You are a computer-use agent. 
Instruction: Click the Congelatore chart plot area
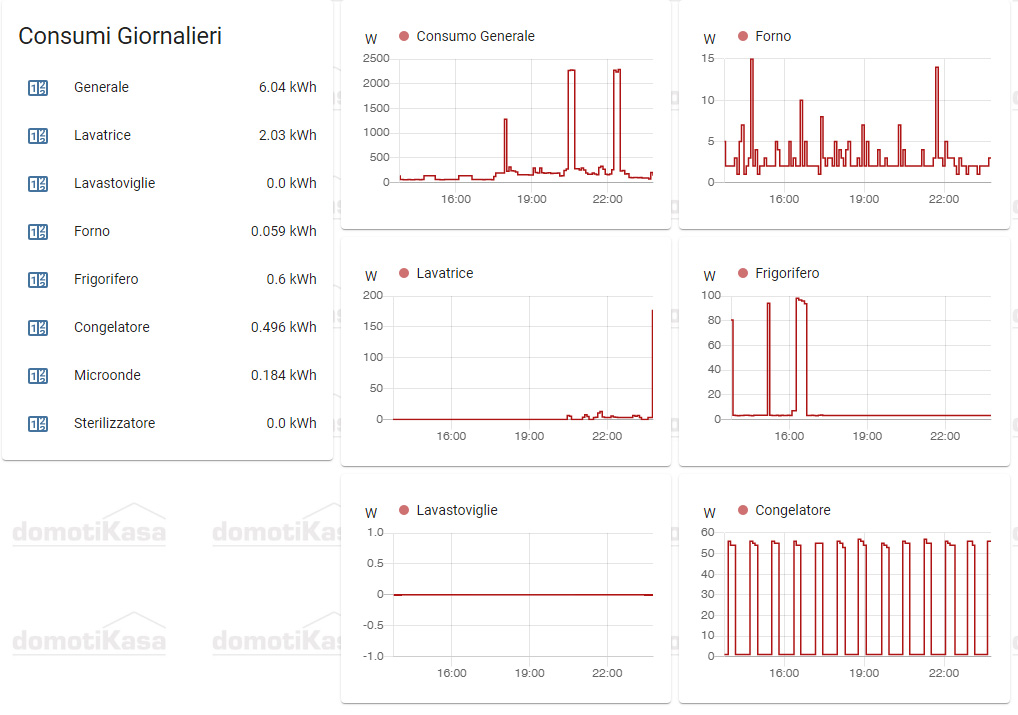tap(858, 595)
